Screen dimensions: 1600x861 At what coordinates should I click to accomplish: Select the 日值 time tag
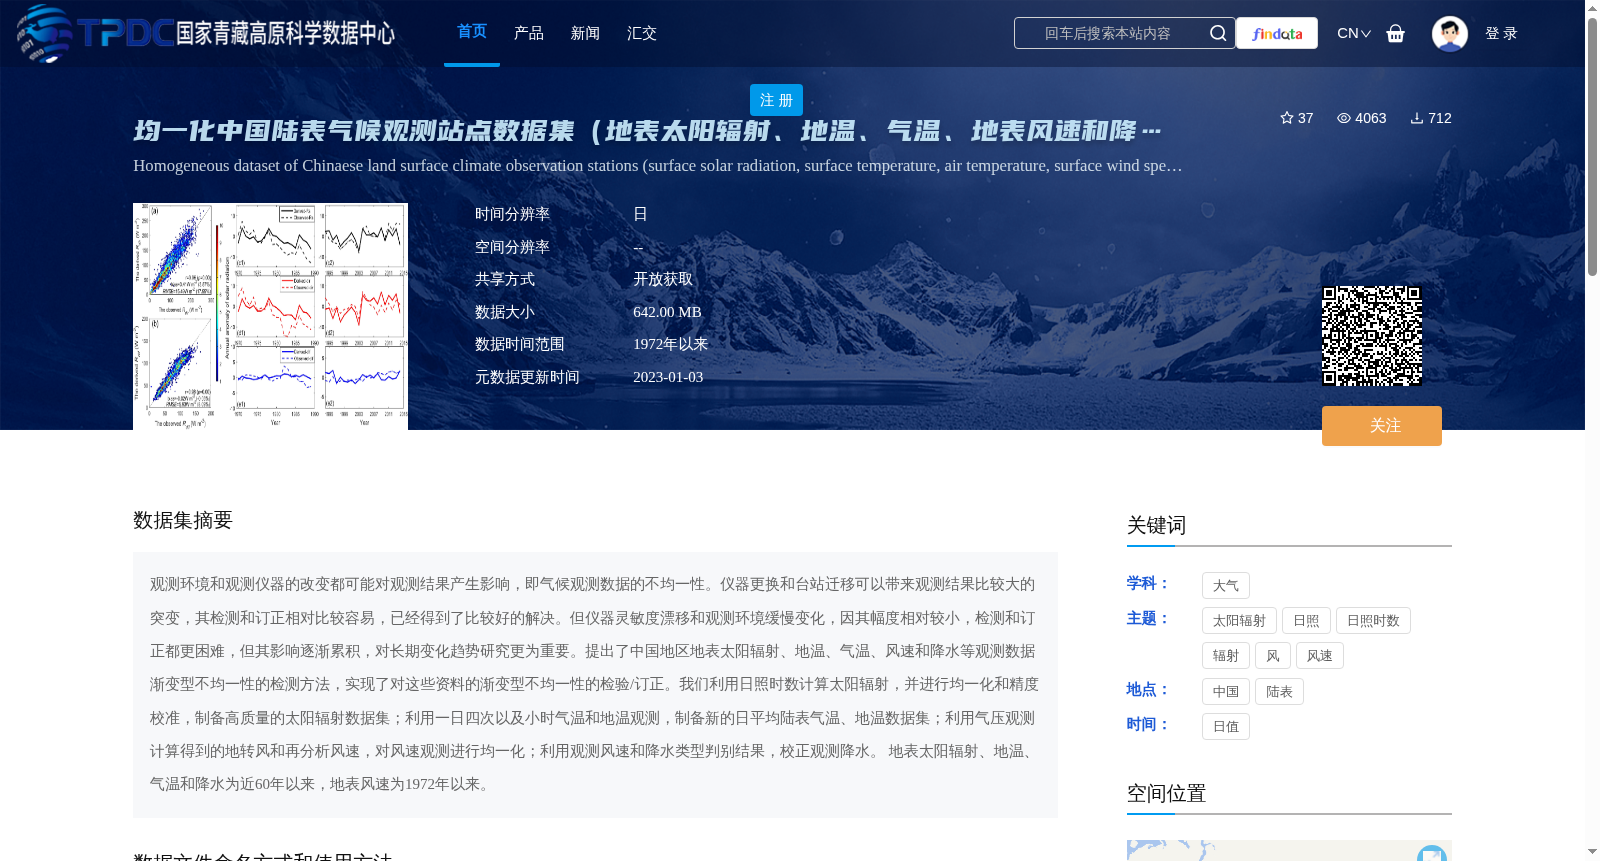coord(1226,726)
